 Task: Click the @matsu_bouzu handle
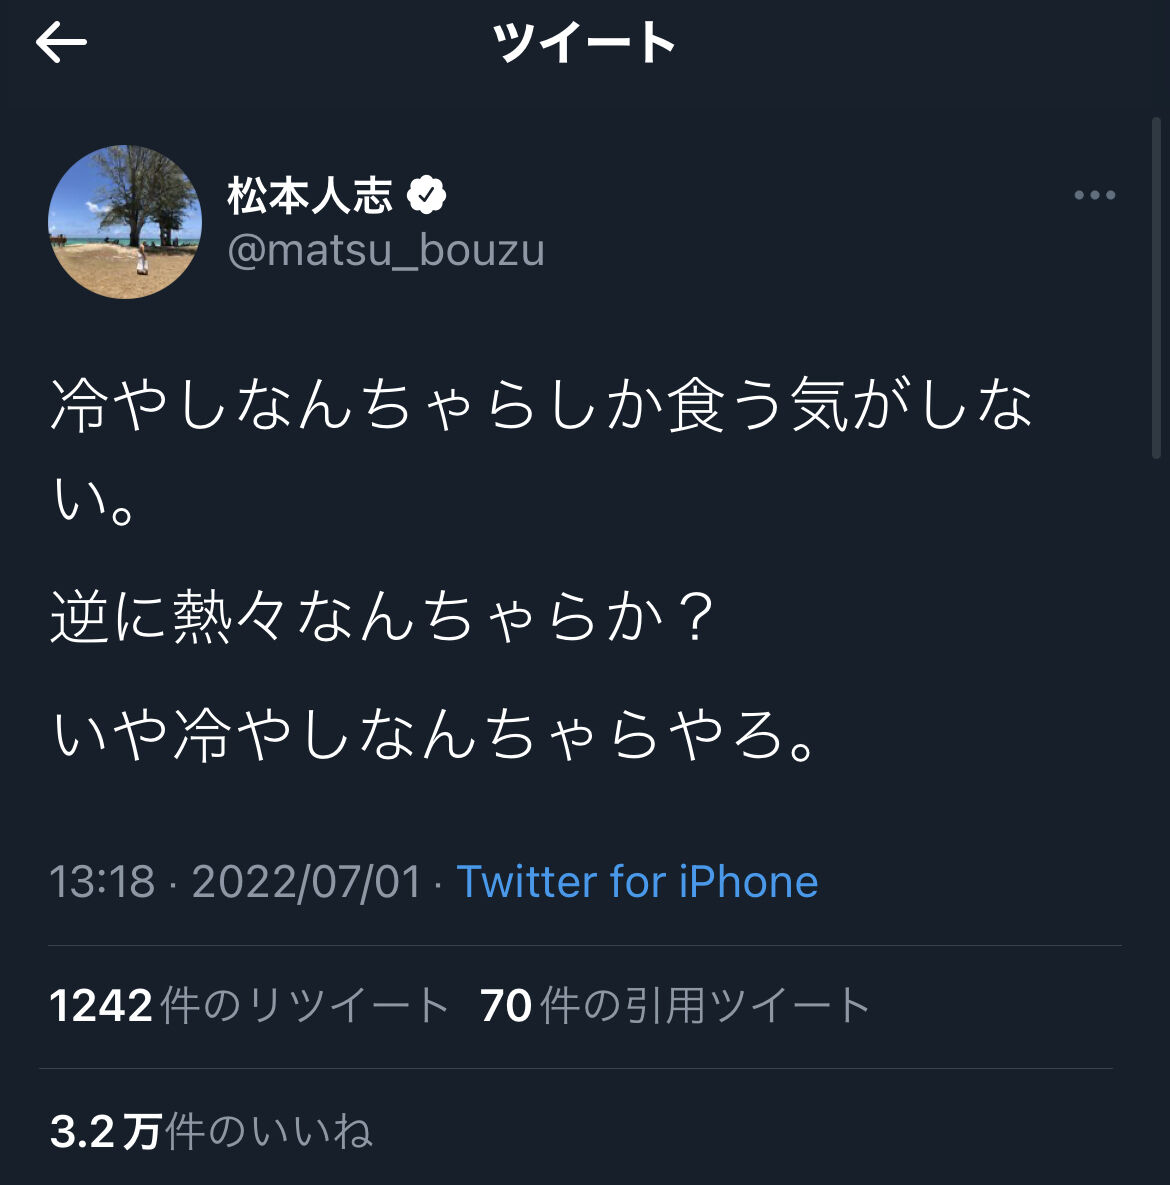tap(386, 250)
